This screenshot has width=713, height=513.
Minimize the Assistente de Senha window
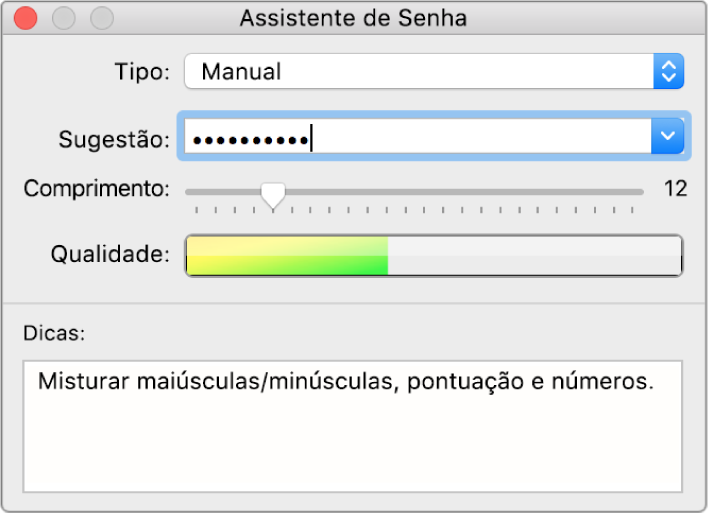tap(62, 19)
